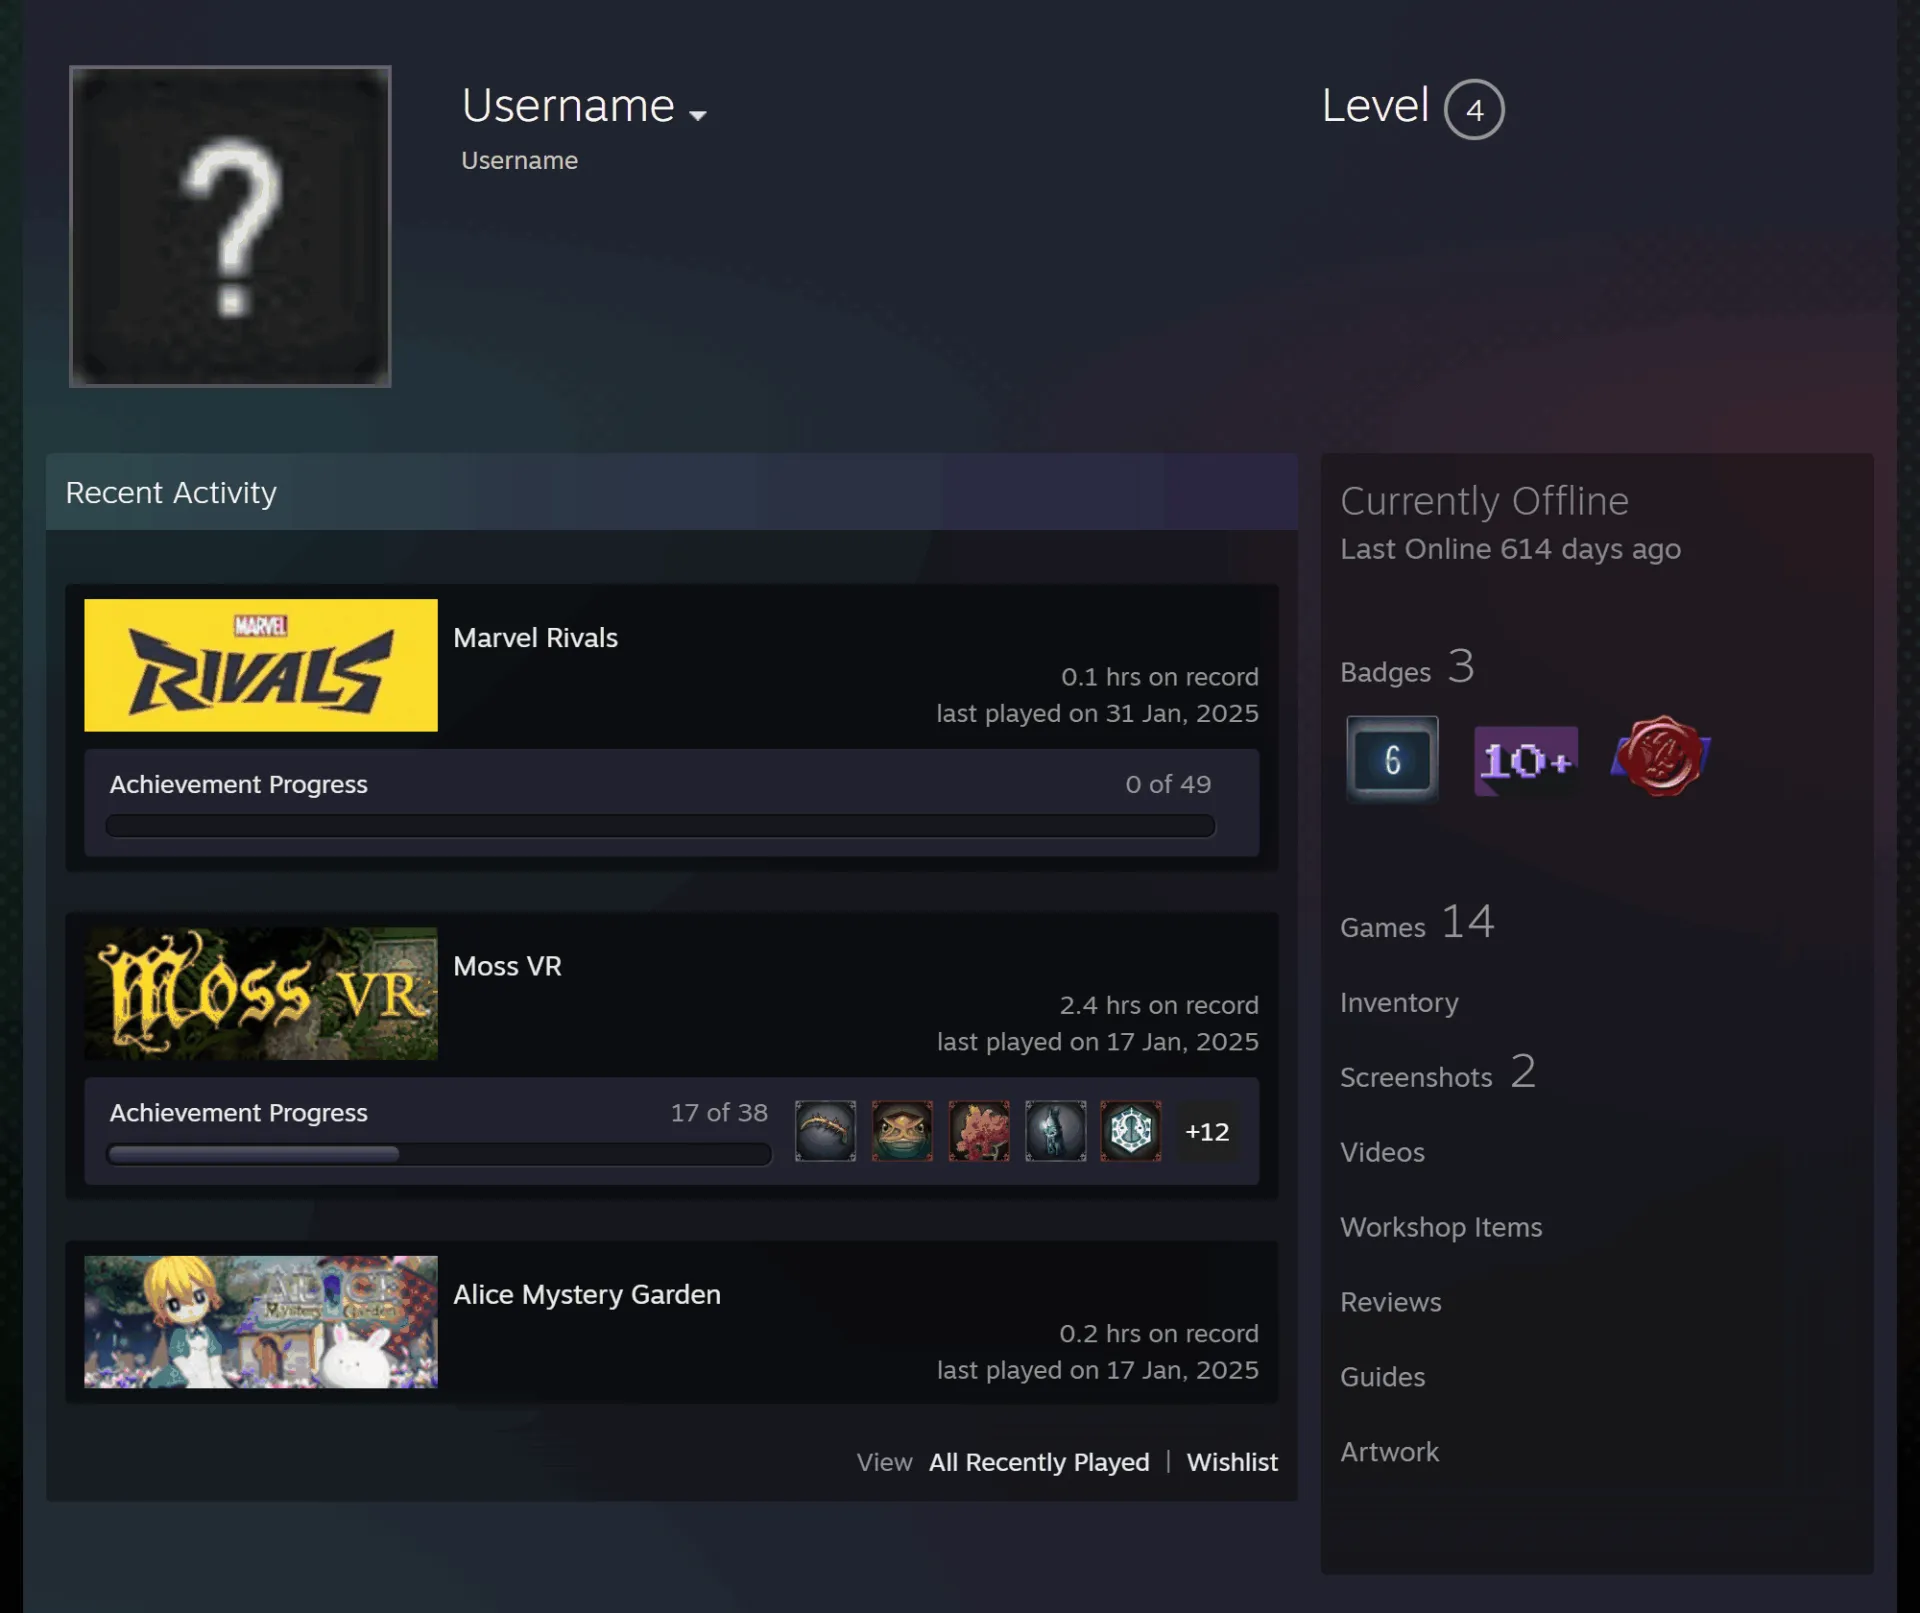Open the Marvel Rivals game banner
This screenshot has width=1920, height=1613.
pos(261,665)
